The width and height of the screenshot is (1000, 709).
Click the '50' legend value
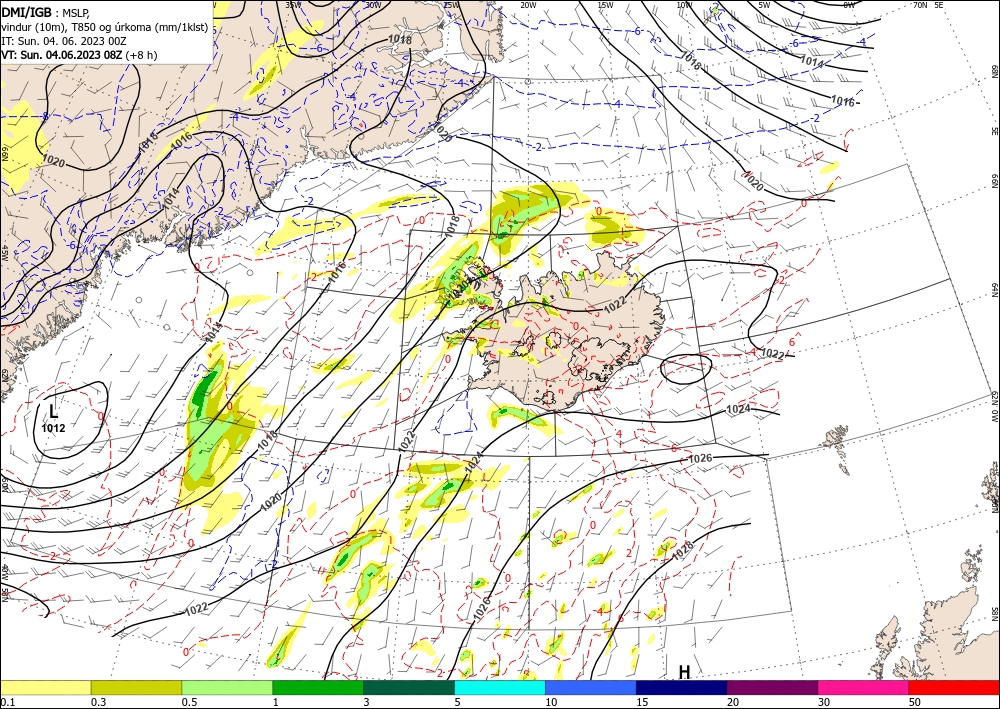(914, 702)
